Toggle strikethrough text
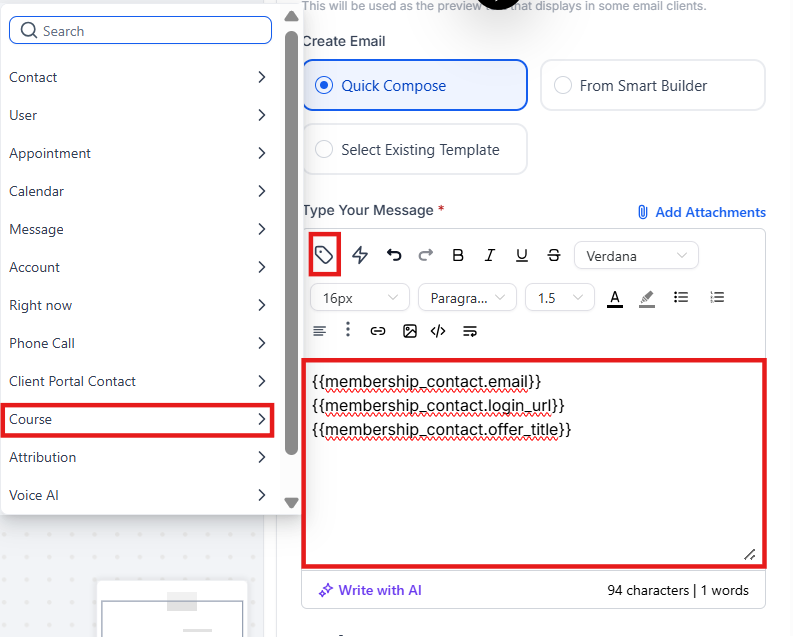793x637 pixels. [554, 255]
